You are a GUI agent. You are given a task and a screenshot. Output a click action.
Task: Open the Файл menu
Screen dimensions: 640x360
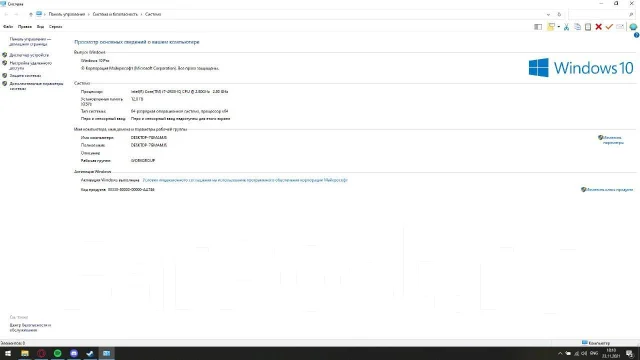point(8,27)
